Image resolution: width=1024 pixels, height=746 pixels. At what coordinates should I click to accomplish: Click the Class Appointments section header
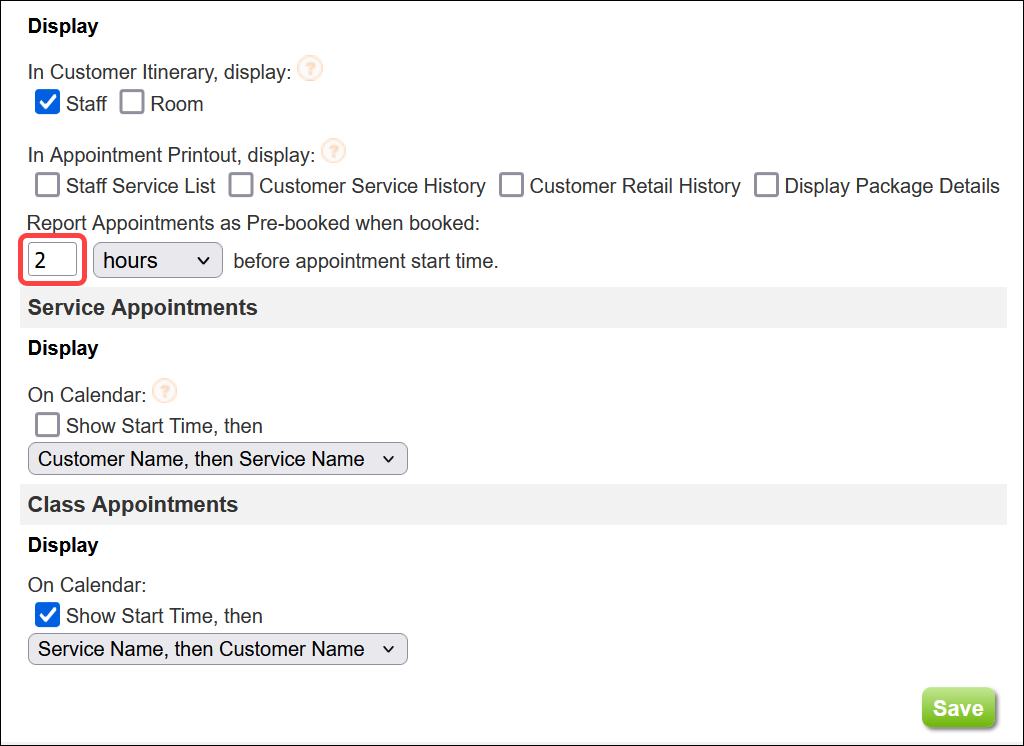133,505
